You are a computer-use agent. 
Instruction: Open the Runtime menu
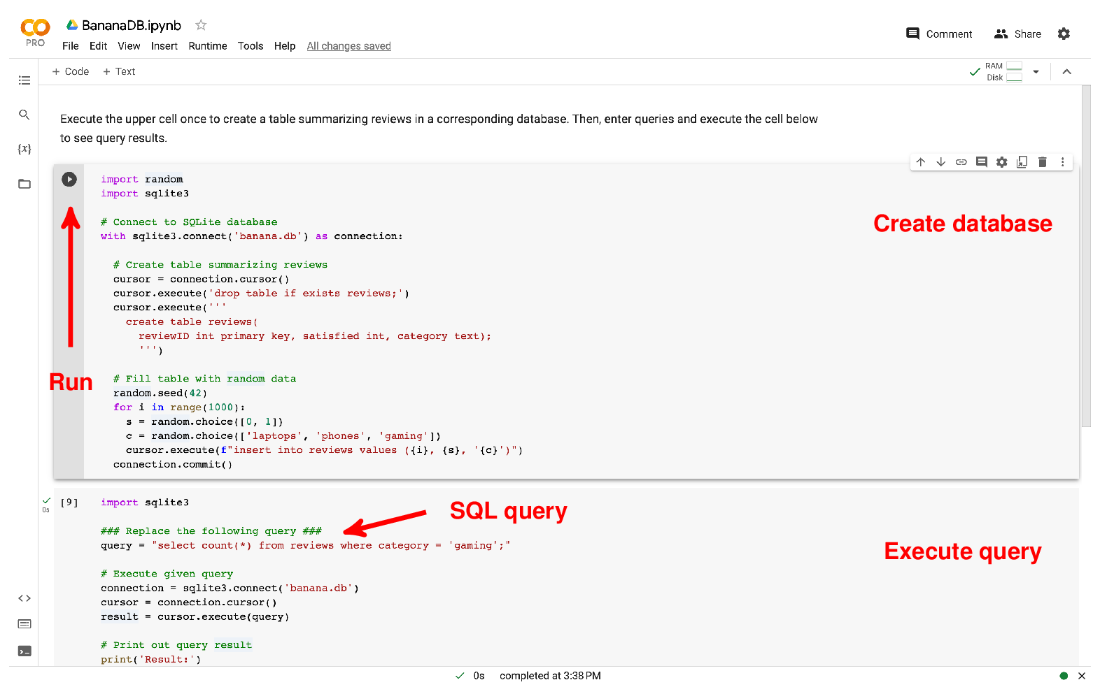(208, 46)
